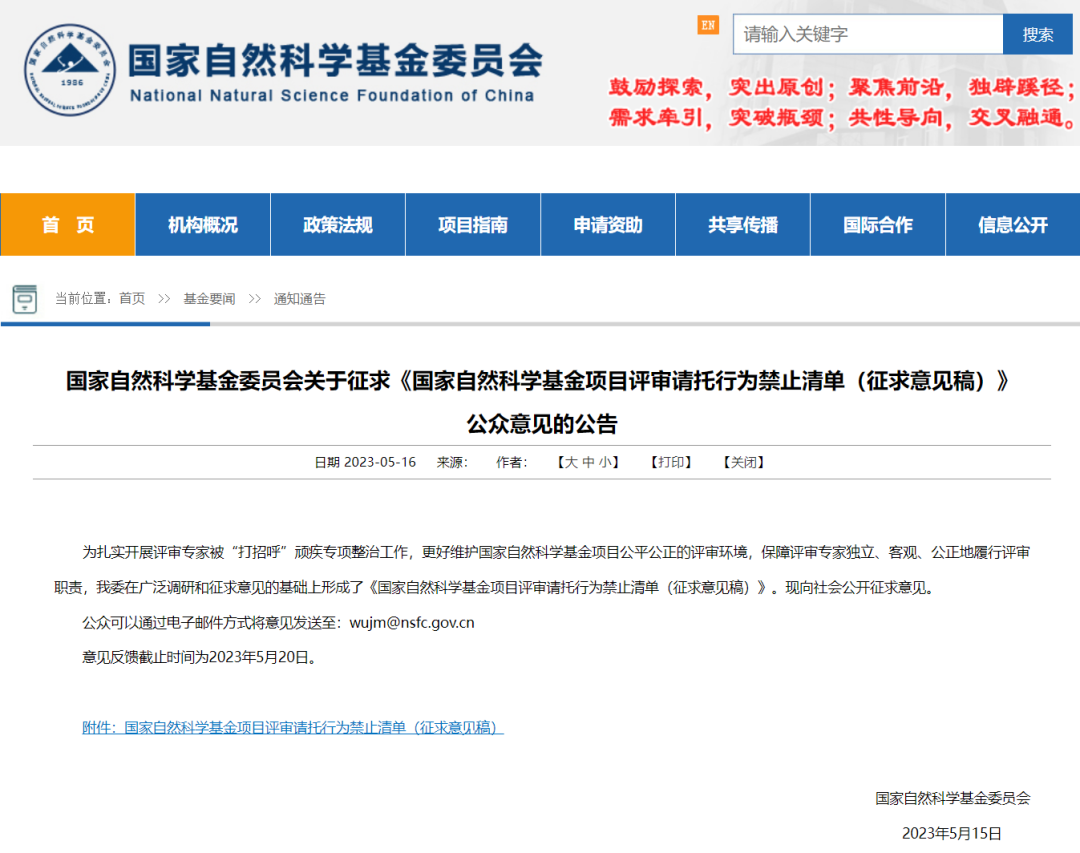Click 基金要闻 breadcrumb link

pos(209,299)
